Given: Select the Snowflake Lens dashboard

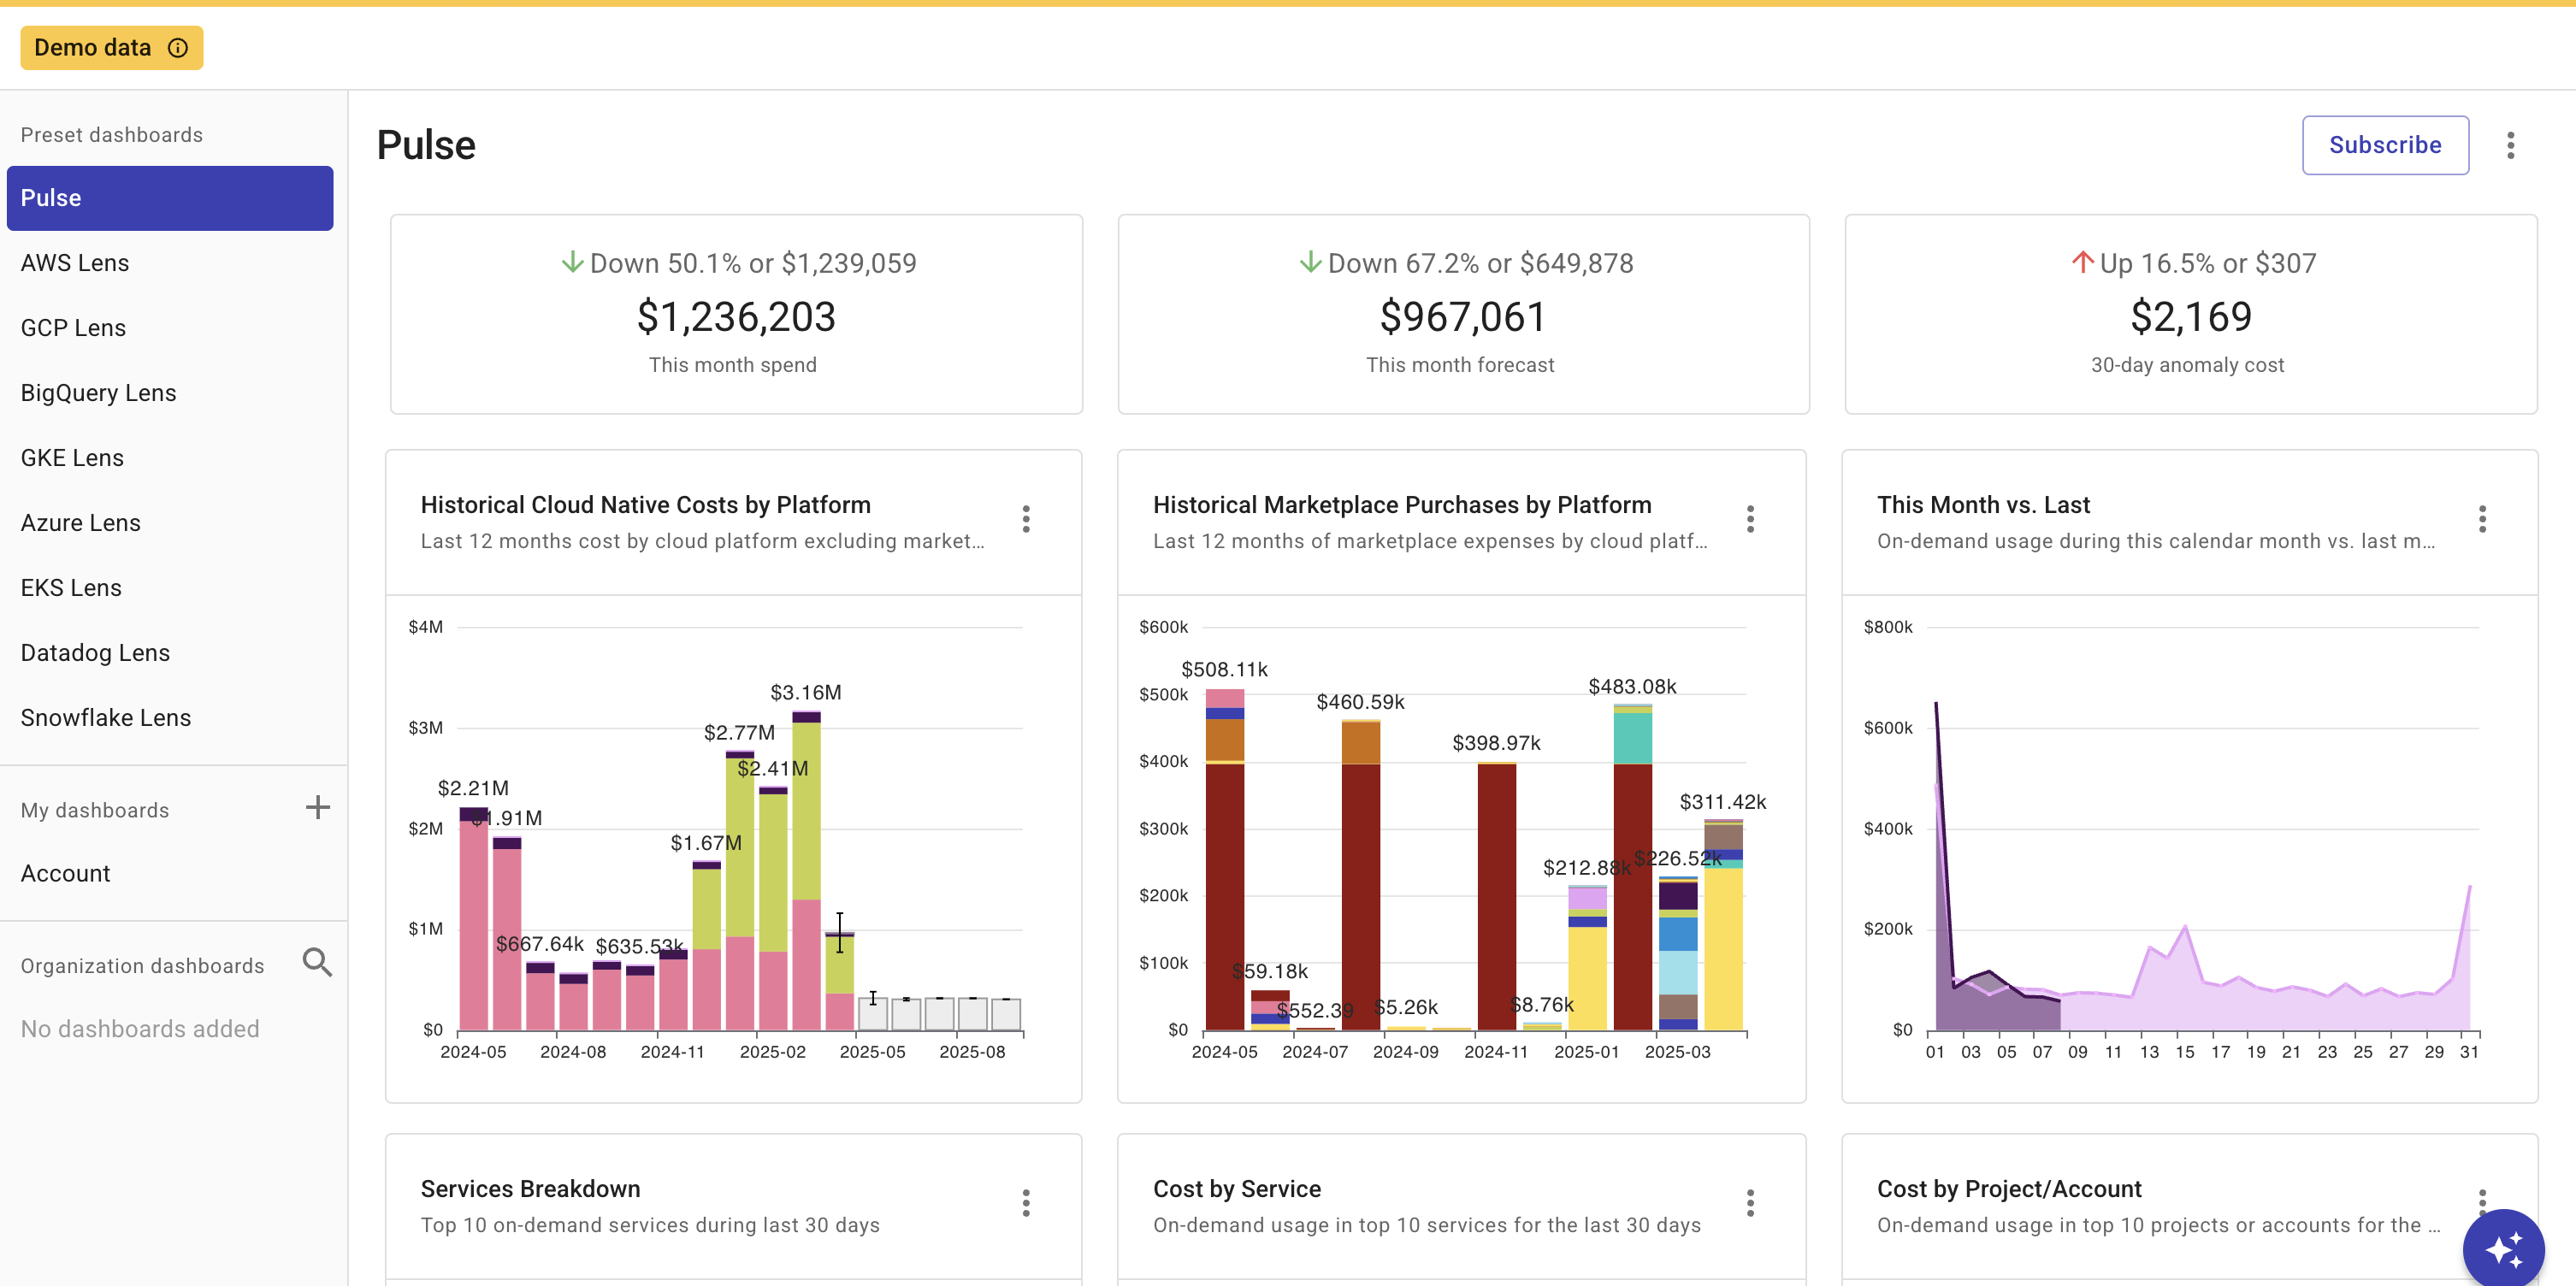Looking at the screenshot, I should click(x=105, y=718).
